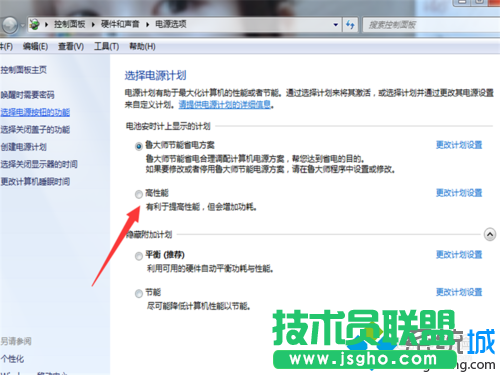This screenshot has height=375, width=500.
Task: Open the power plan details info link
Action: (225, 105)
